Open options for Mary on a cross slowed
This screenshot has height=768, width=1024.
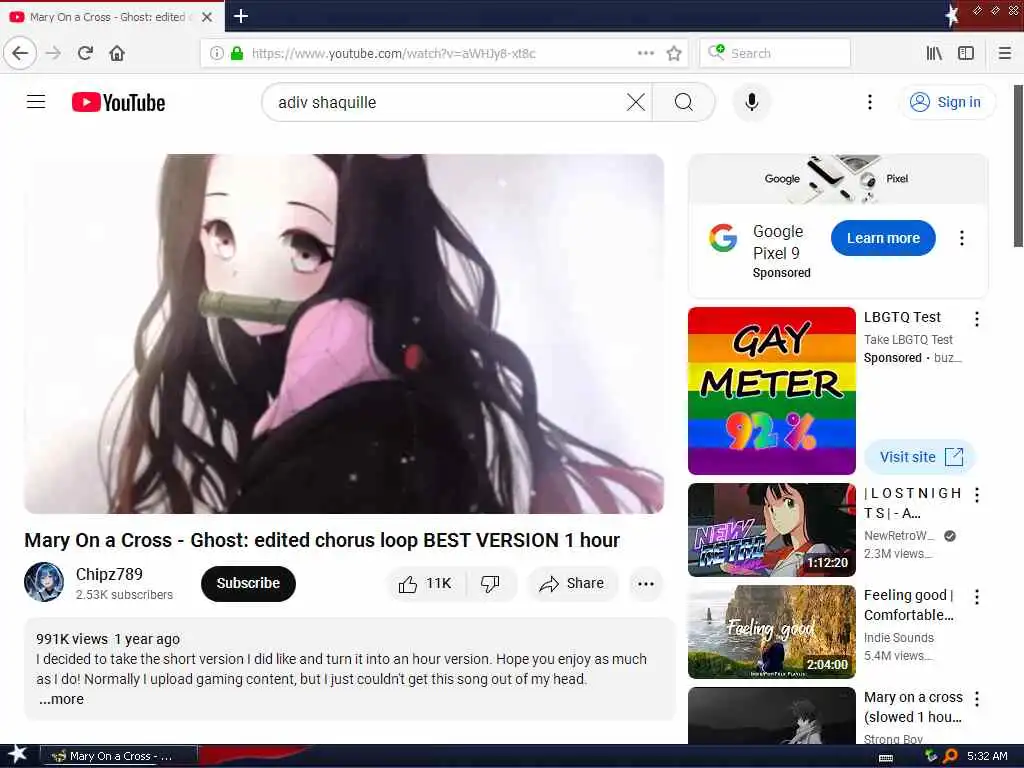pos(976,699)
